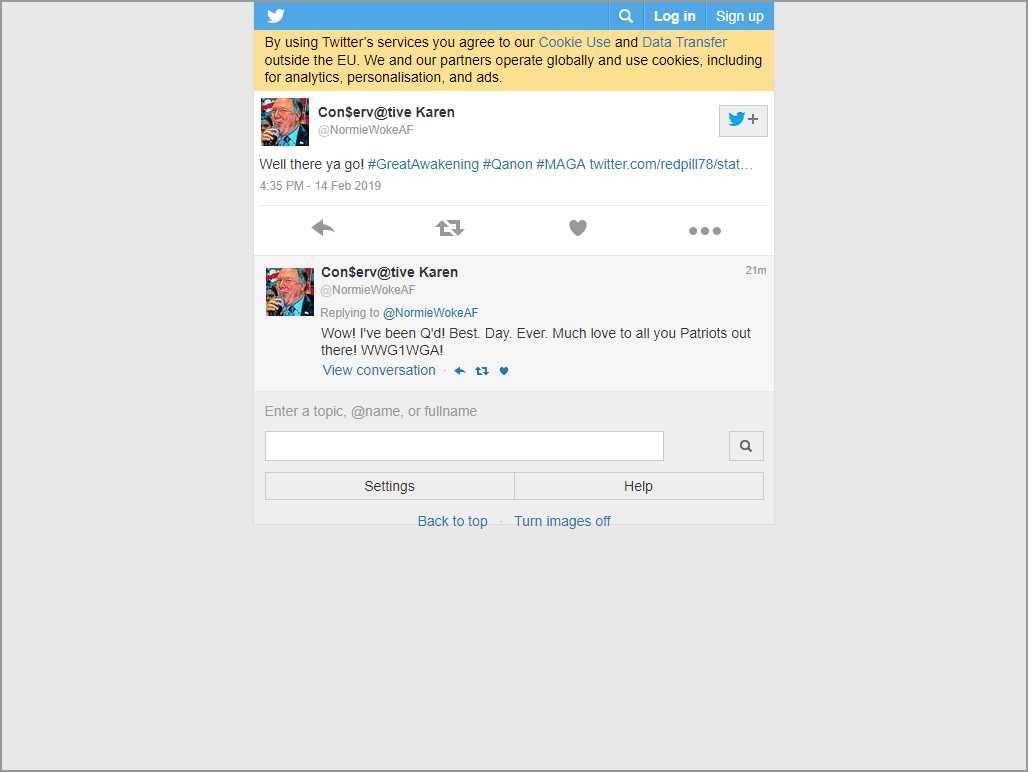Click small retweet icon in reply tweet
The height and width of the screenshot is (772, 1028).
(x=482, y=371)
